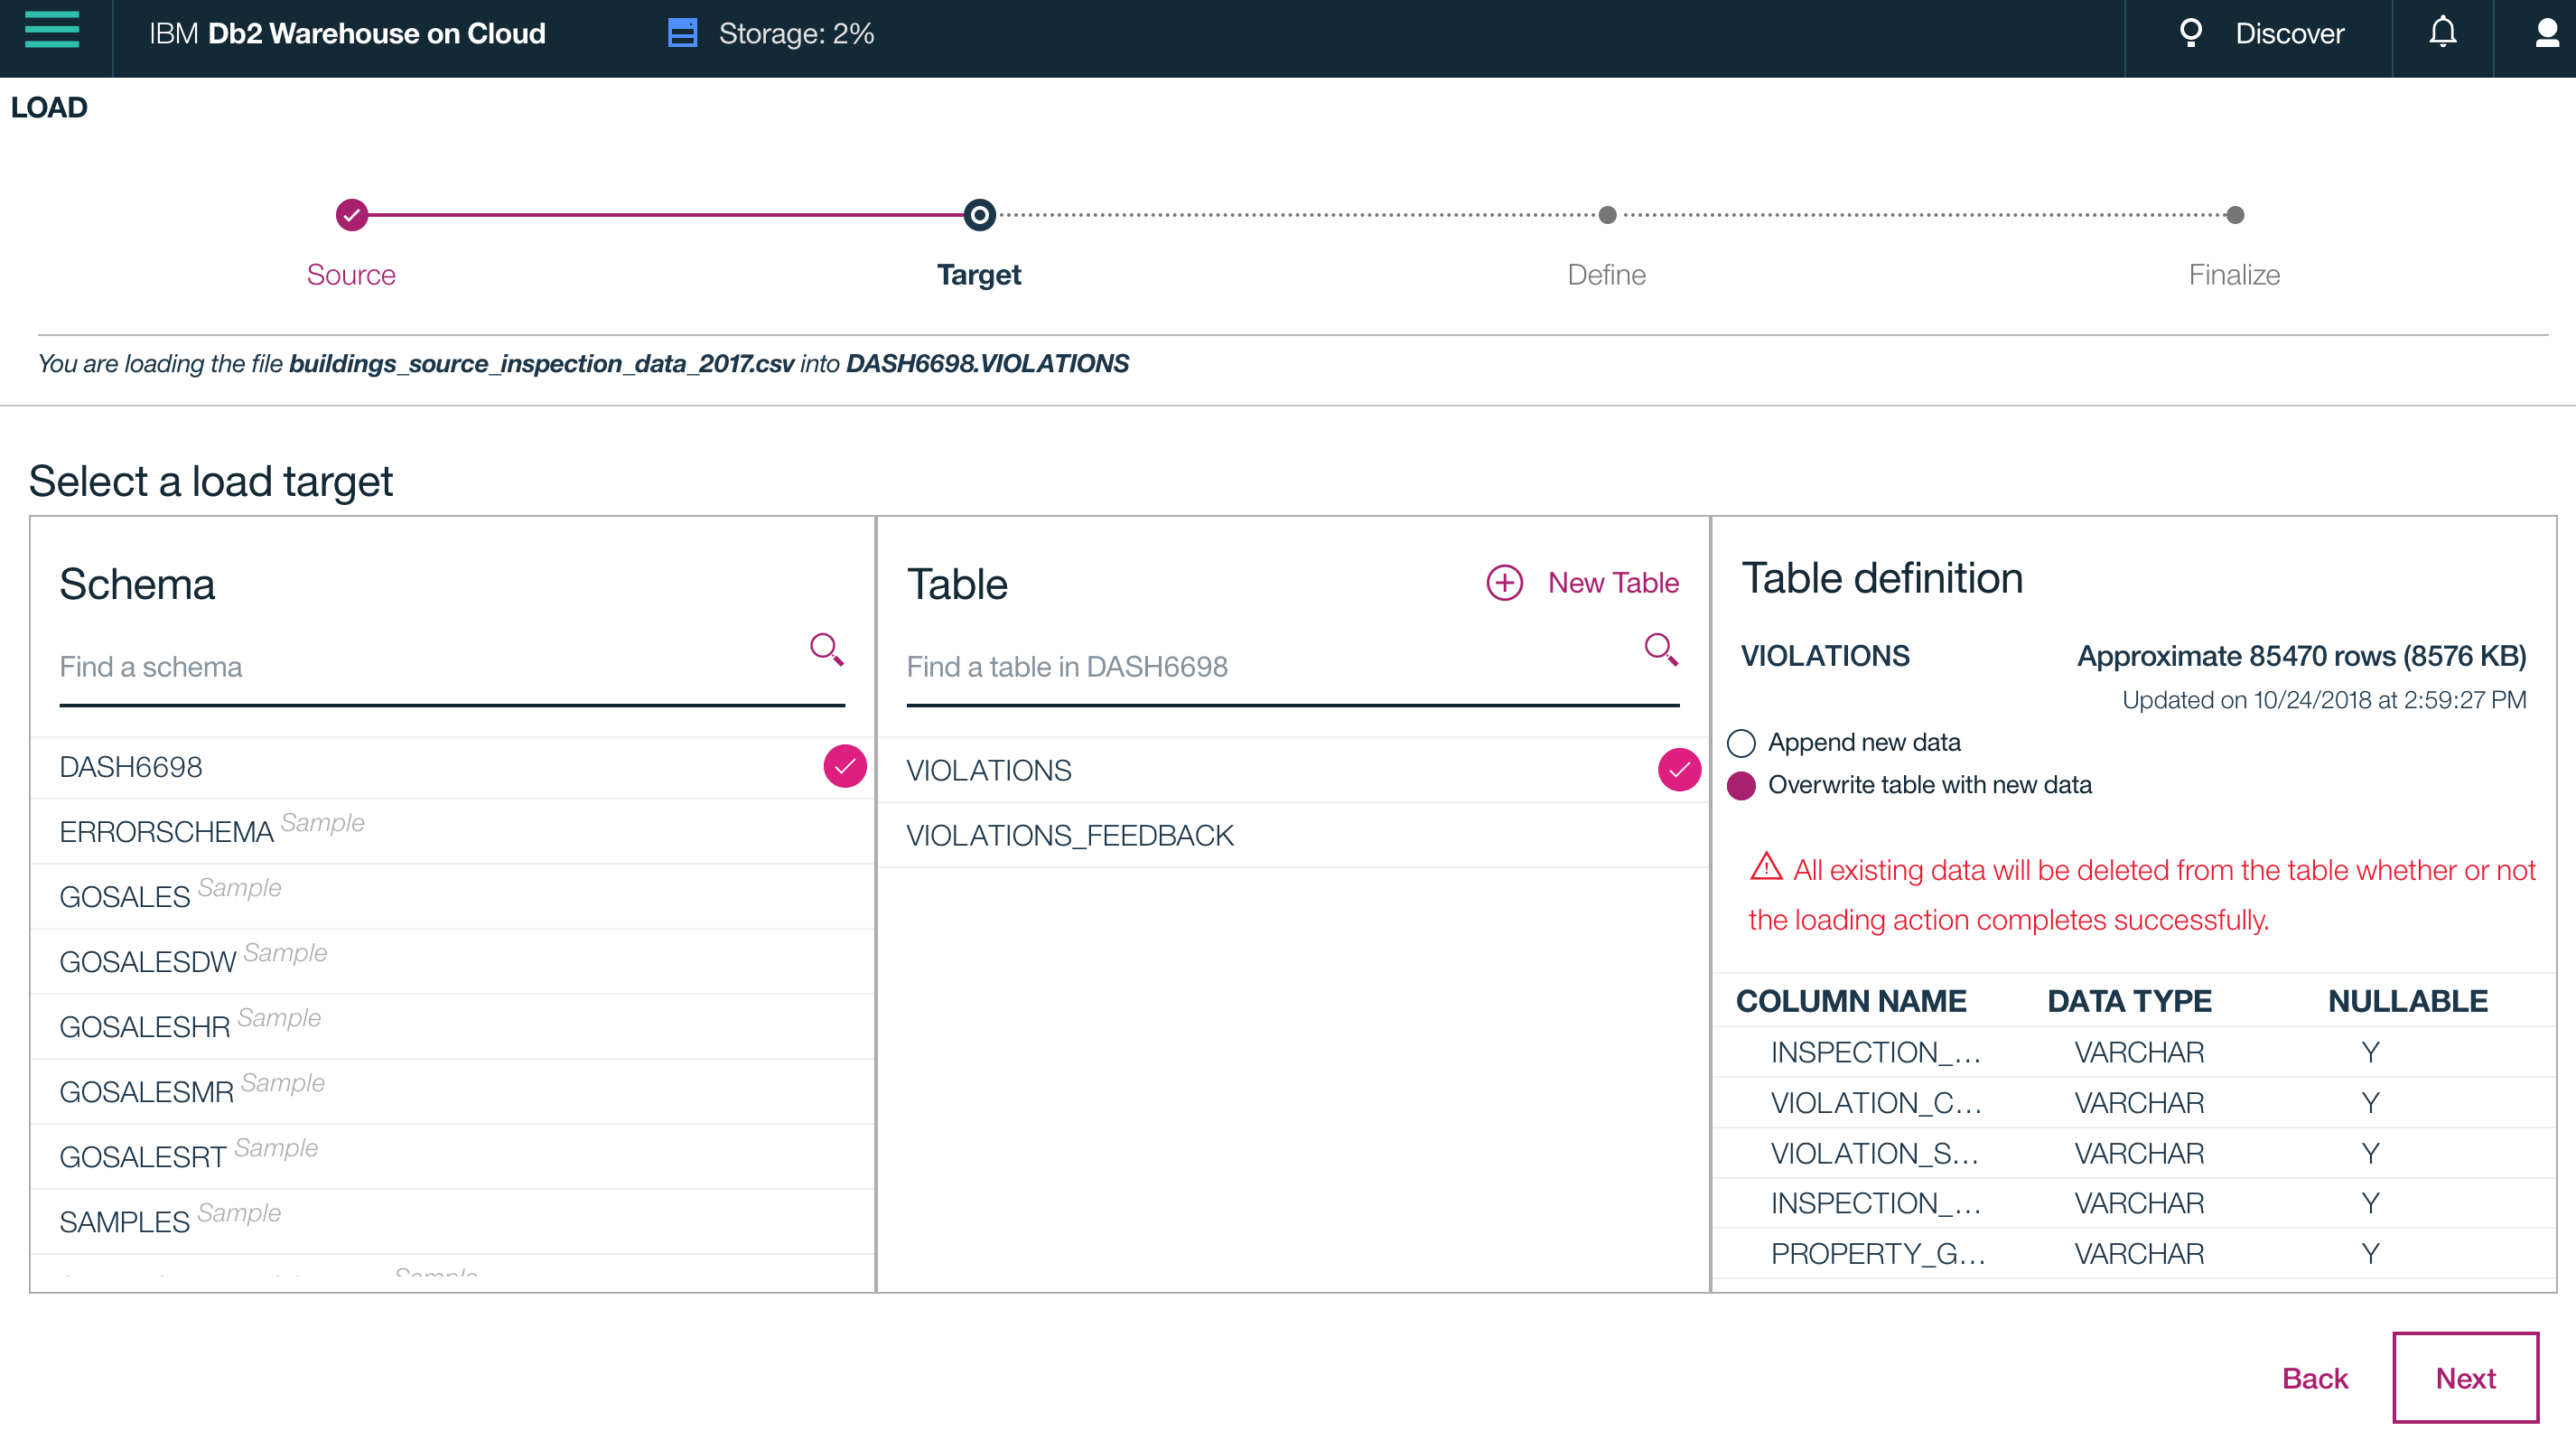This screenshot has height=1431, width=2576.
Task: Select VIOLATIONS table from list
Action: [x=990, y=770]
